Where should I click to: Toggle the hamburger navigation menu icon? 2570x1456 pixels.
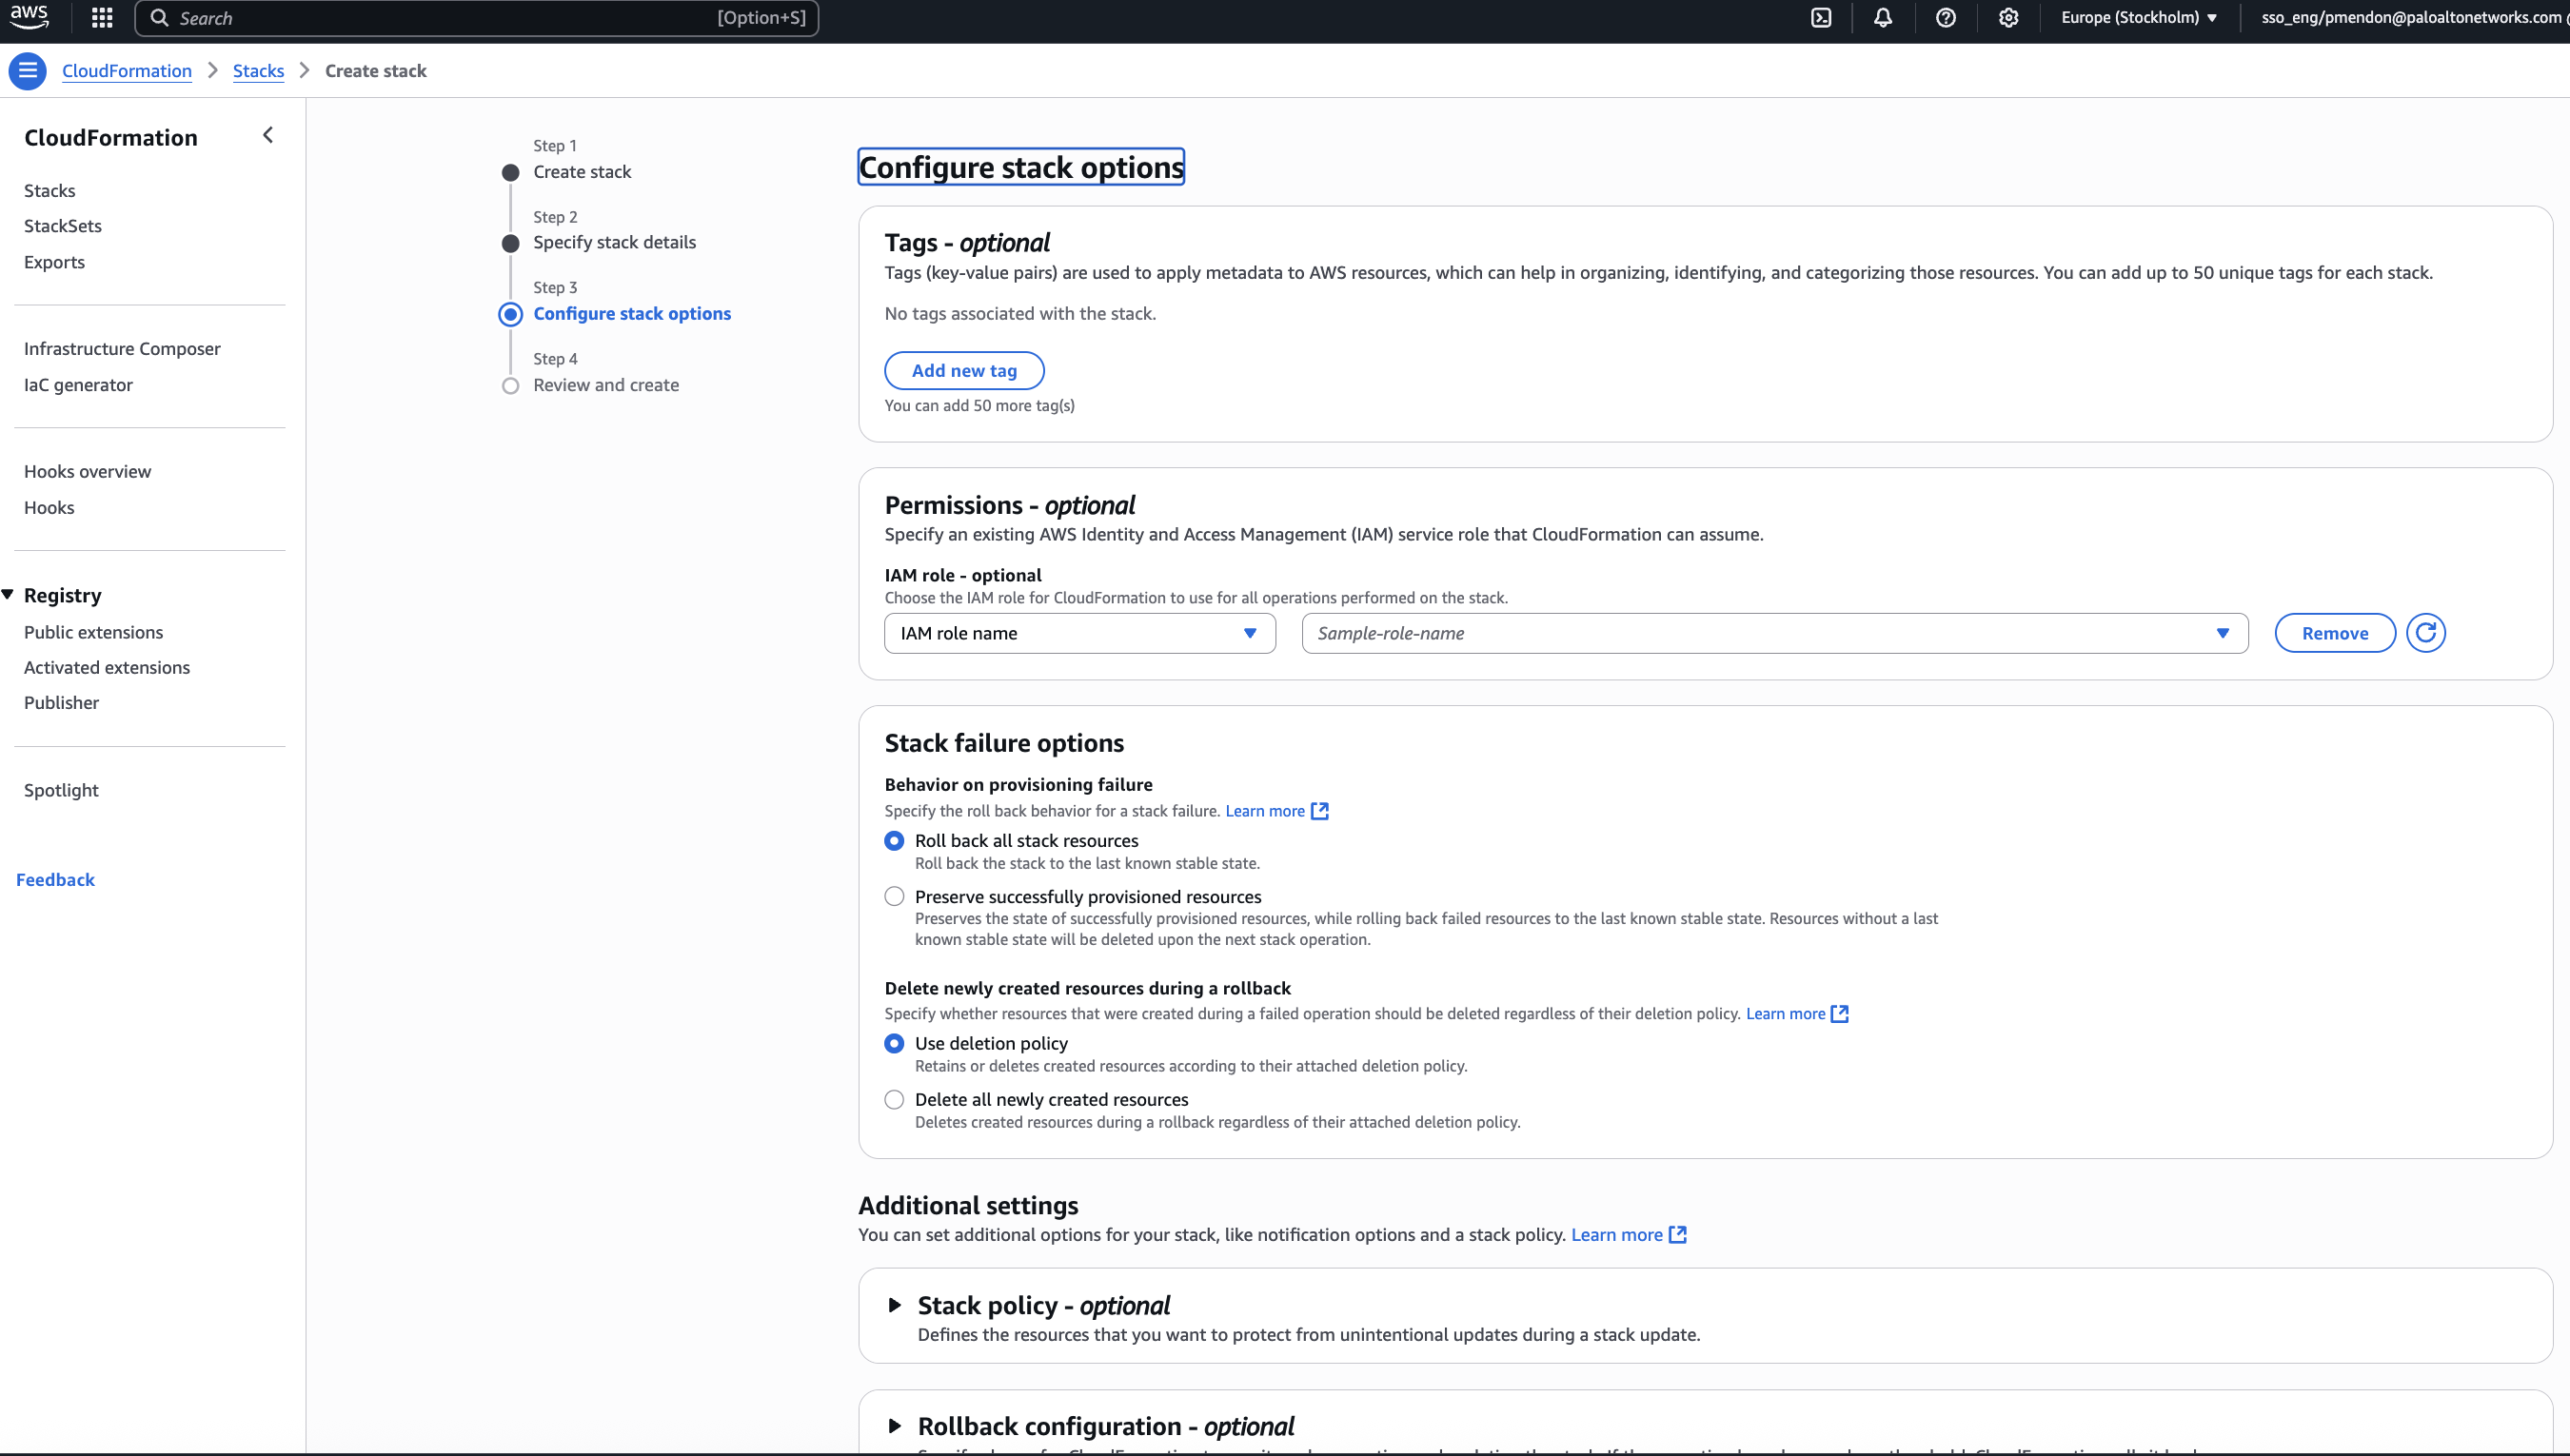click(28, 71)
